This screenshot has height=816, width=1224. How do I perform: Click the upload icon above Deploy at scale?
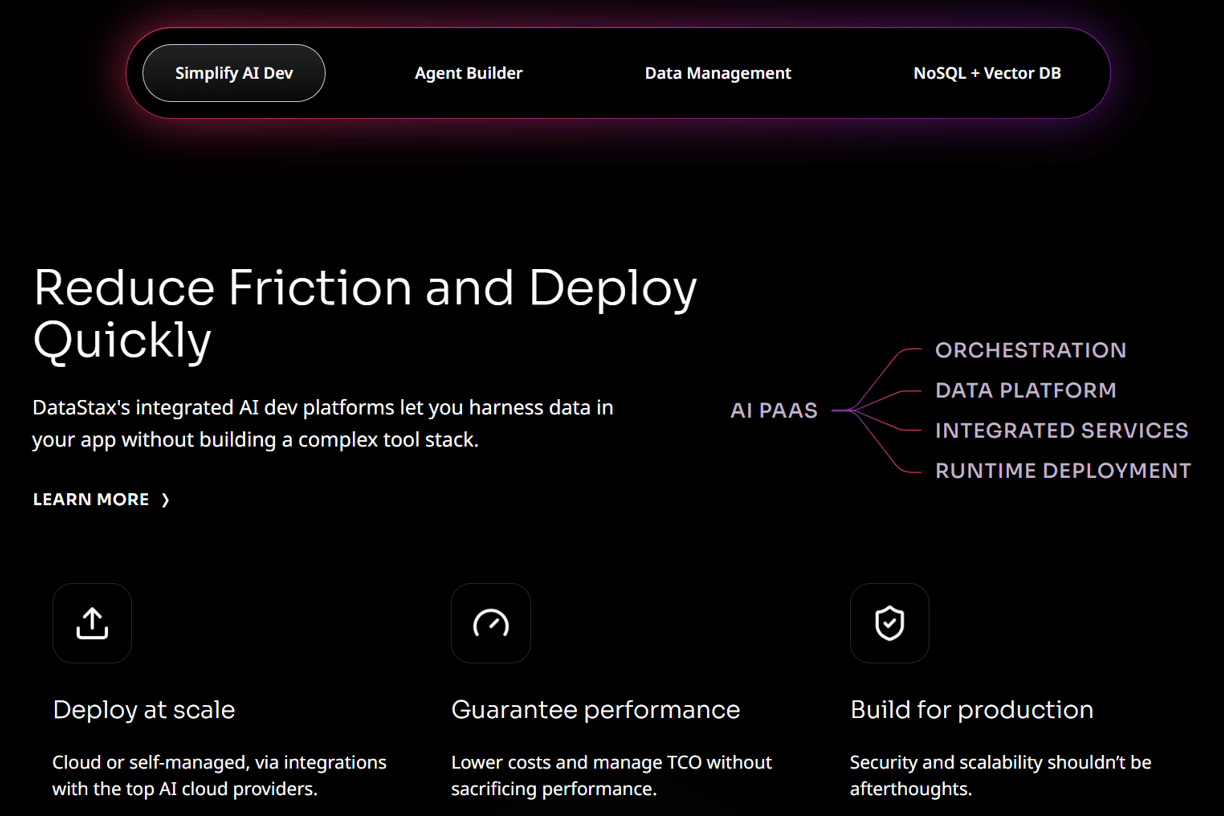click(x=92, y=623)
